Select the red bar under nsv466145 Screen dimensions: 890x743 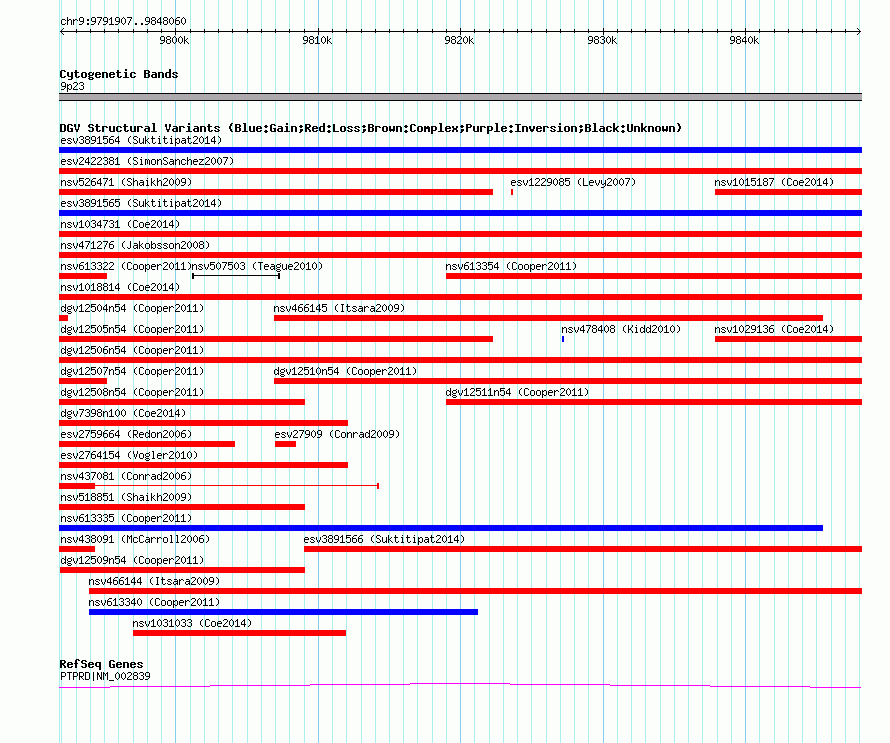548,318
